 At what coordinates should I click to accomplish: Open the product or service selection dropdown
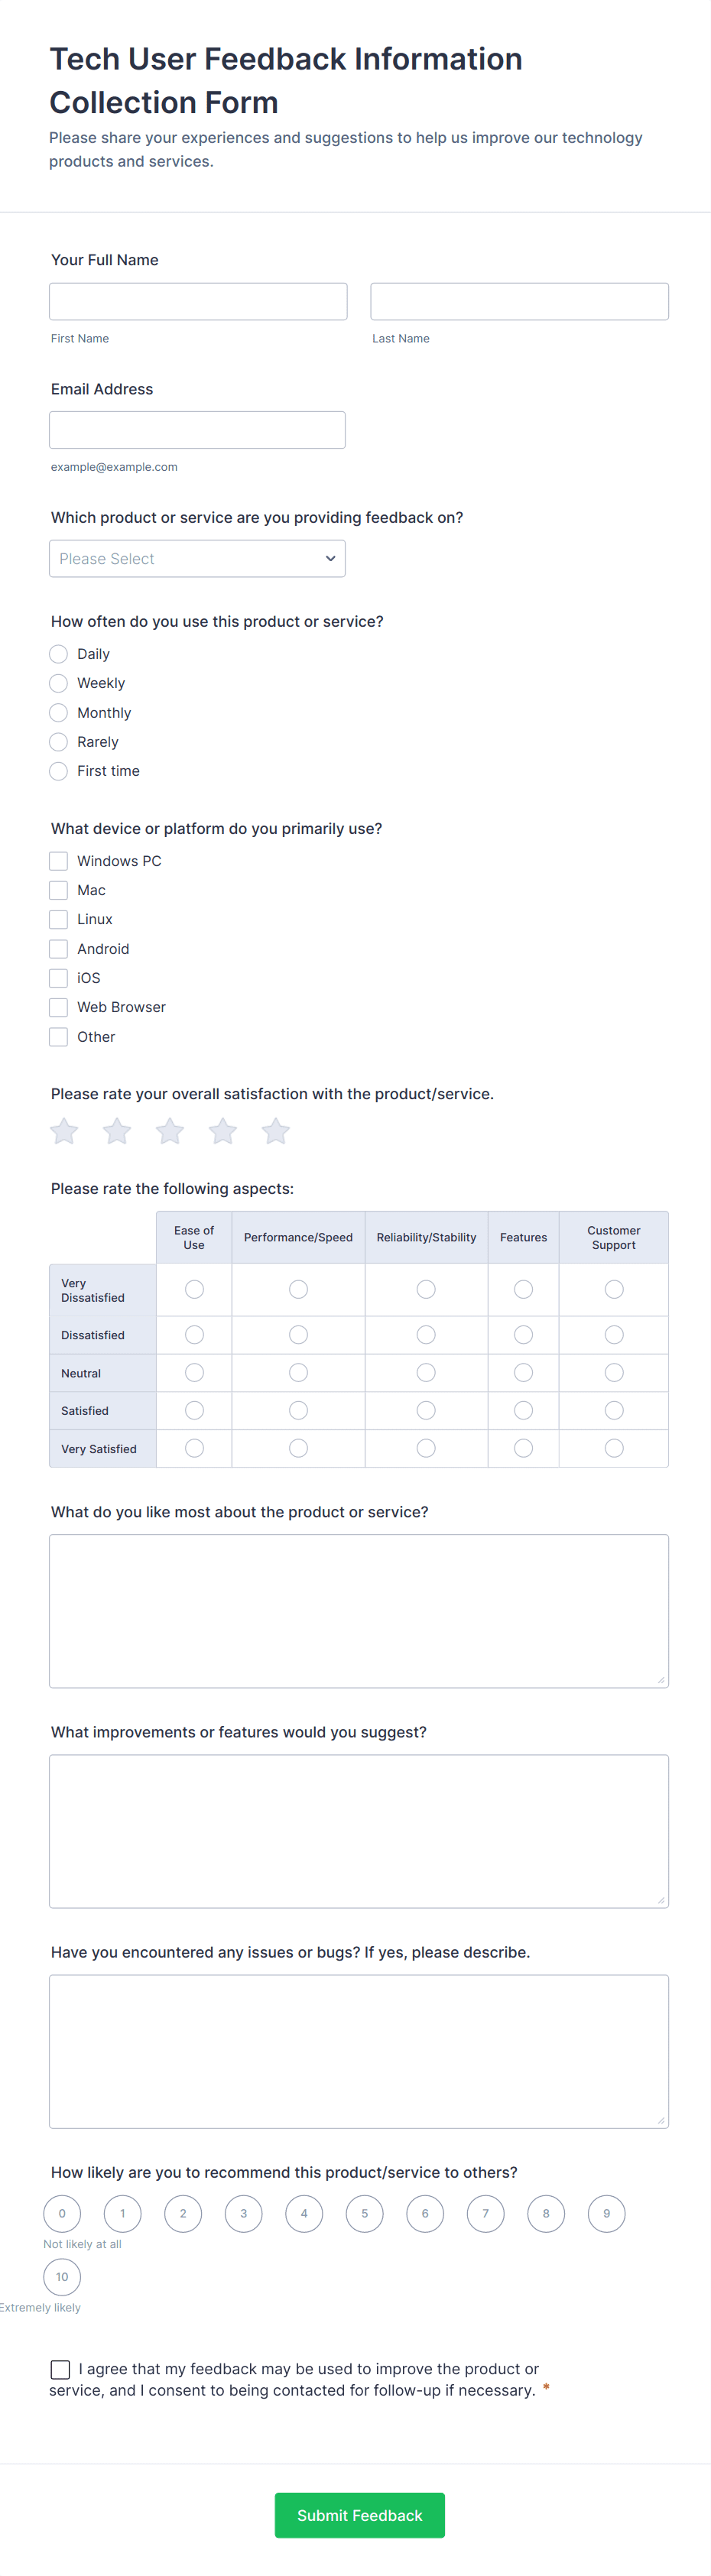click(x=197, y=558)
